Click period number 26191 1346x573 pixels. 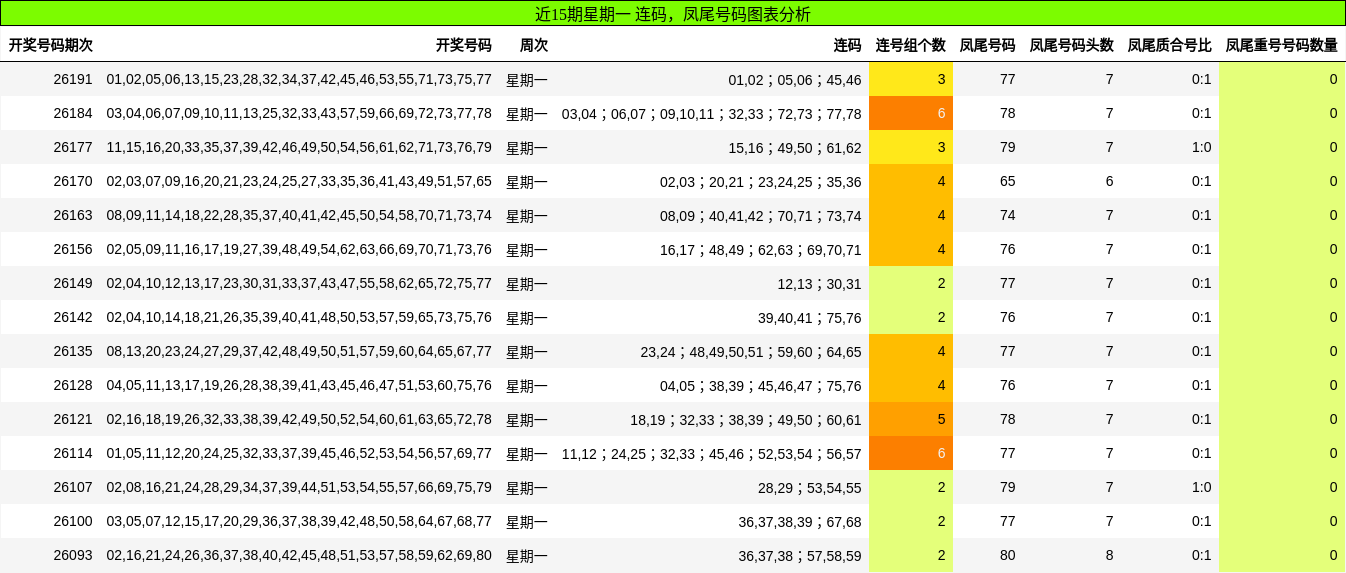pyautogui.click(x=73, y=79)
